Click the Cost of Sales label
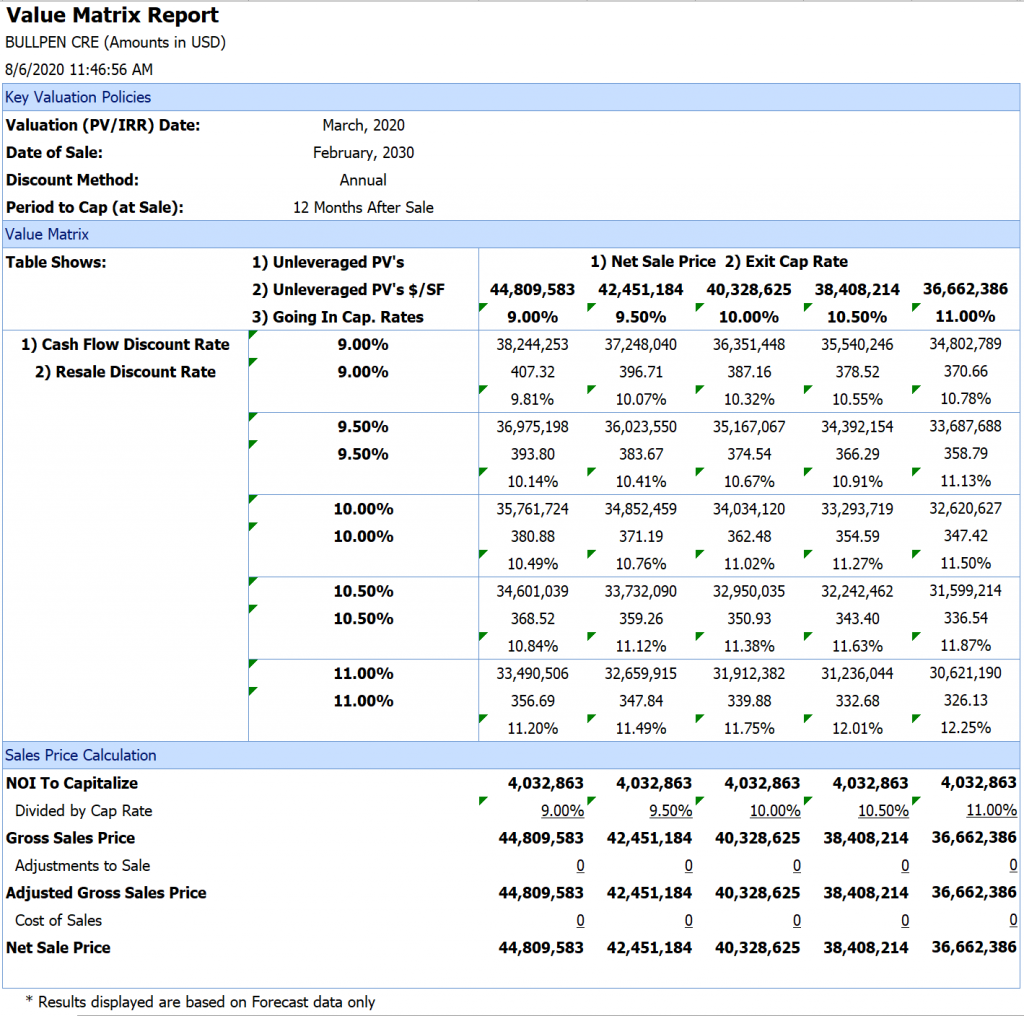The width and height of the screenshot is (1024, 1016). [58, 921]
